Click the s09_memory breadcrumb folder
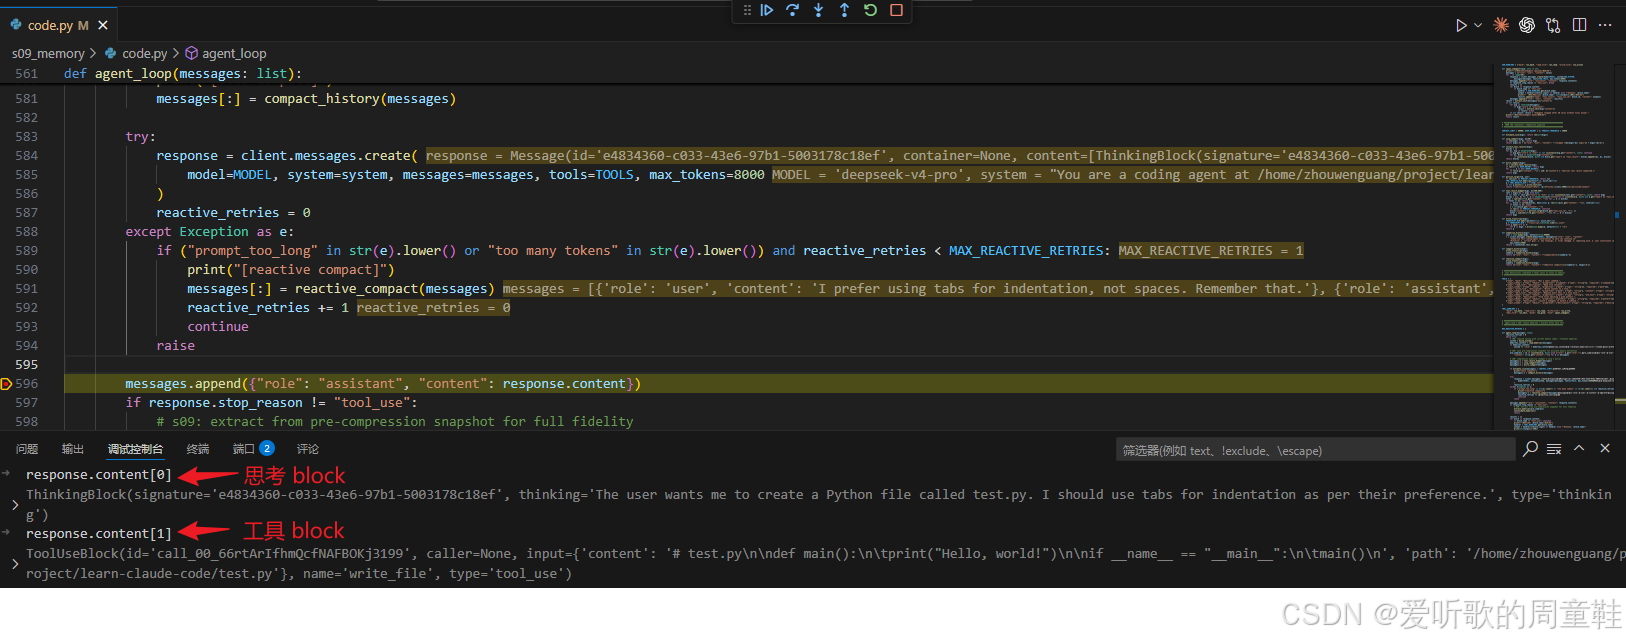This screenshot has width=1626, height=642. point(48,53)
